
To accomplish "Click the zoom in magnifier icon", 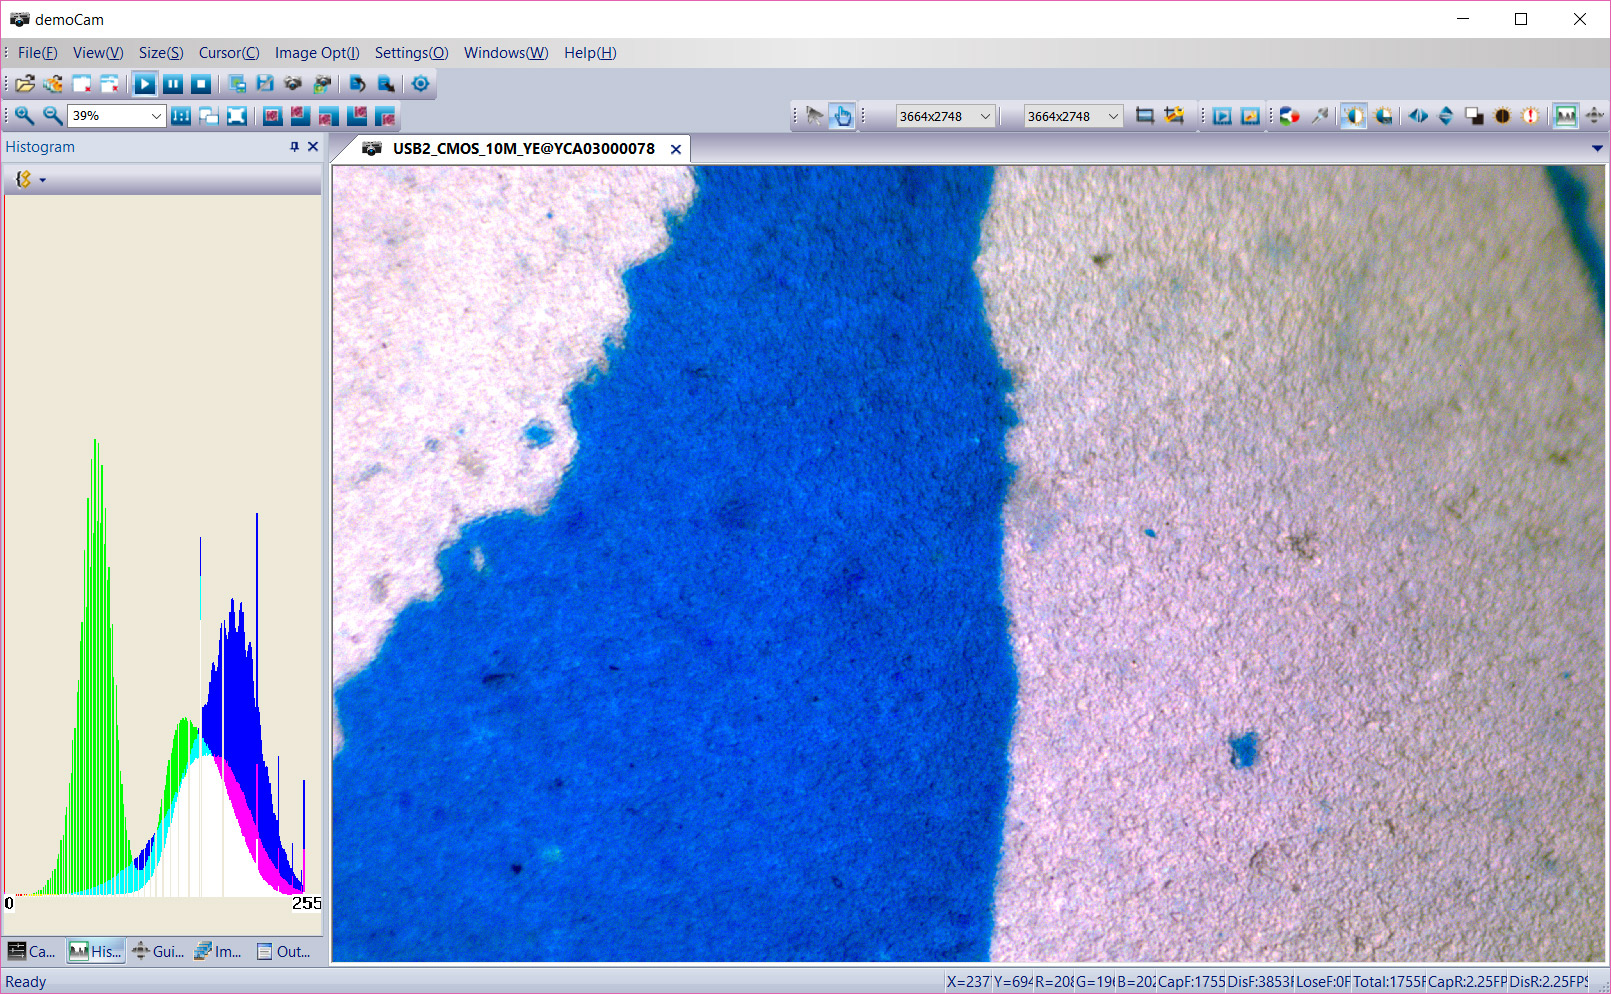I will tap(24, 116).
